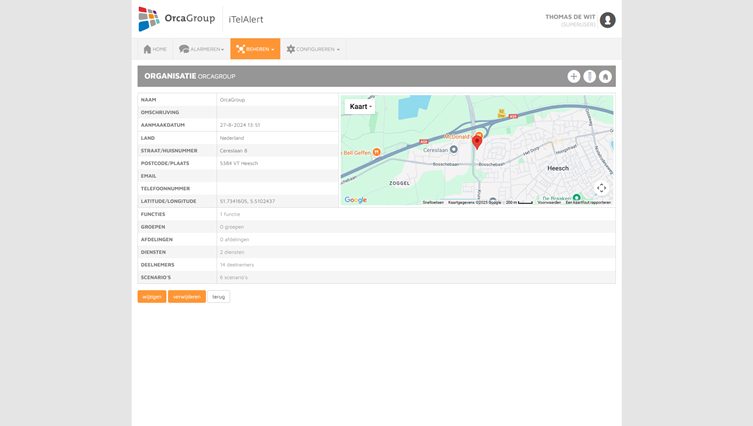Go to Home in navigation bar
753x426 pixels.
(155, 49)
